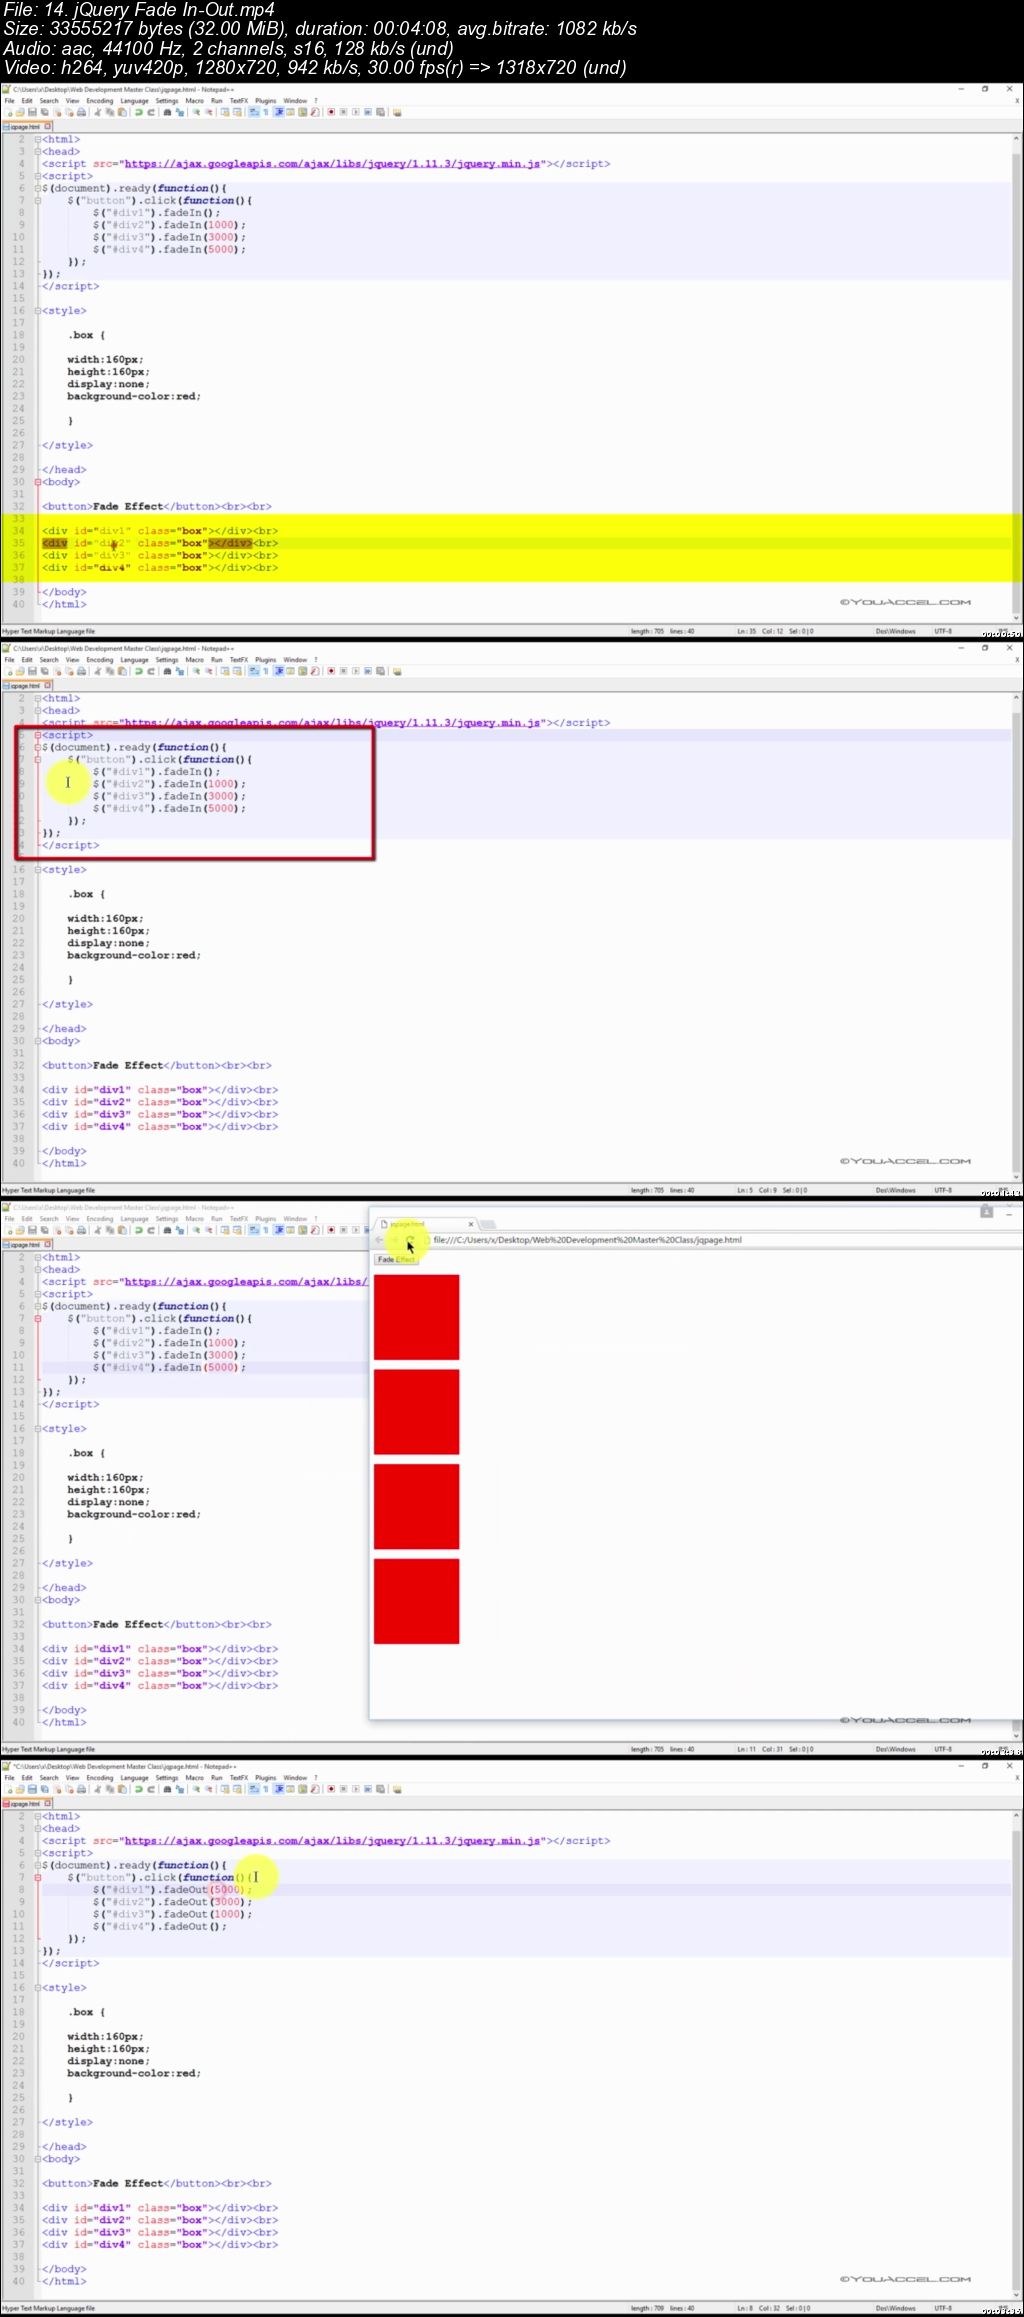The image size is (1024, 2317).
Task: Click the Record Macro red dot in the bottom frame
Action: [x=331, y=1789]
